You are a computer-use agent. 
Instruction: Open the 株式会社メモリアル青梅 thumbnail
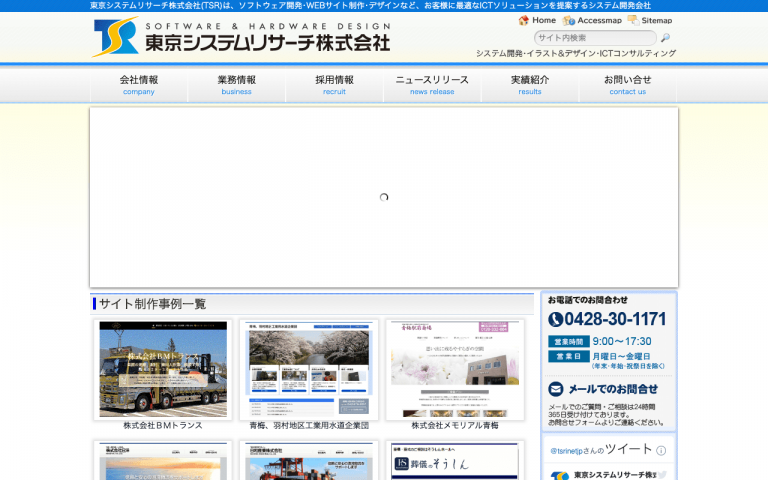pyautogui.click(x=455, y=369)
